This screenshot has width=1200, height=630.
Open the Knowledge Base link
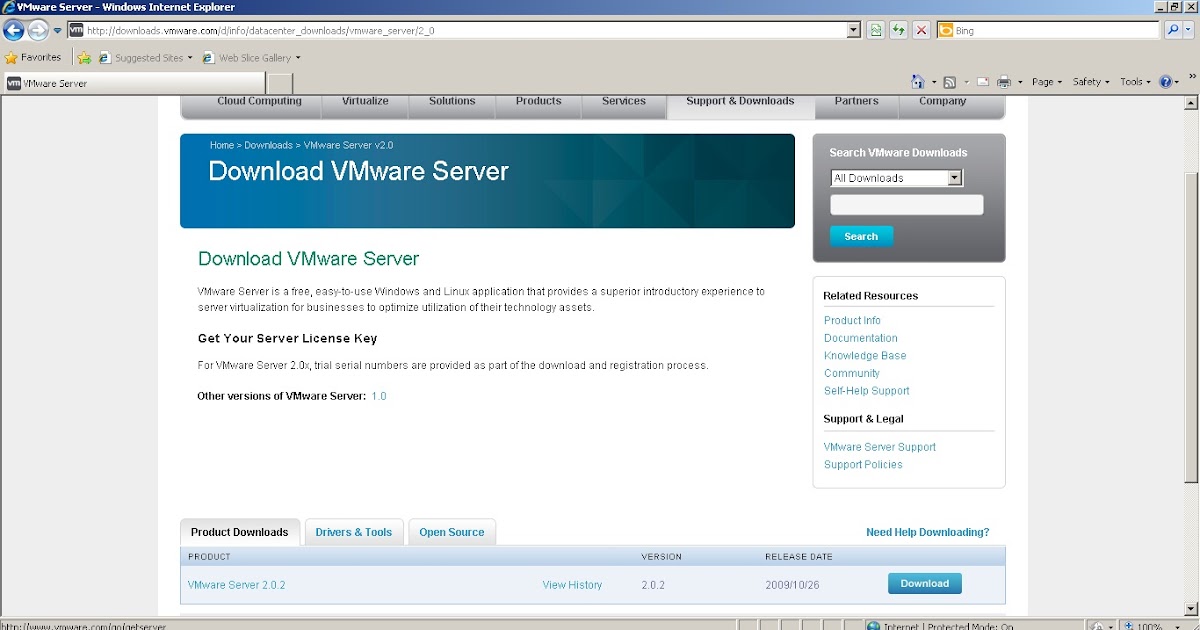click(x=865, y=356)
